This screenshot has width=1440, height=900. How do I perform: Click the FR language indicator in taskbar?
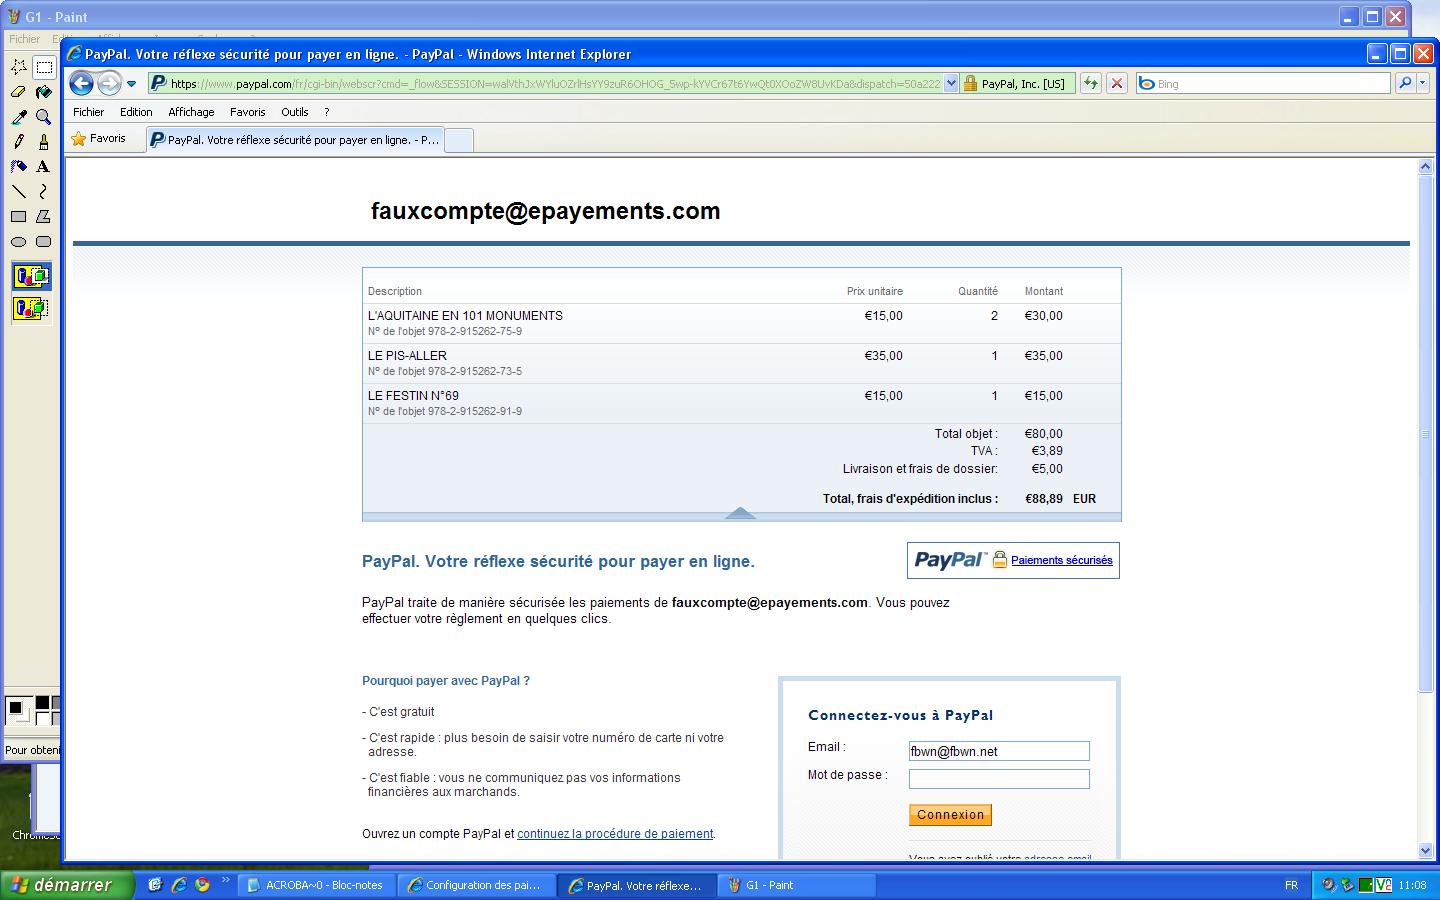click(x=1291, y=885)
